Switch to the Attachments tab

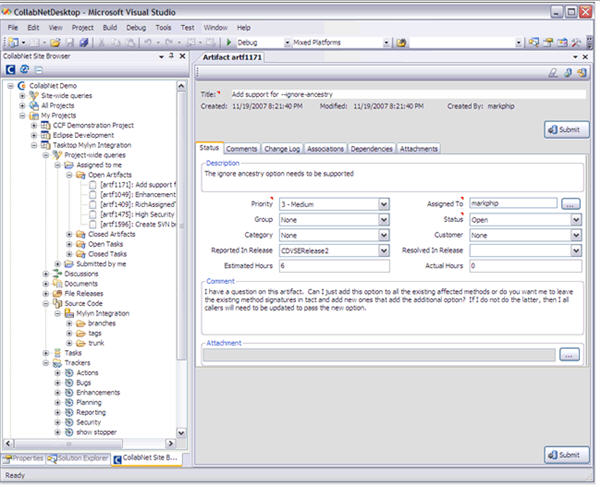[x=419, y=149]
